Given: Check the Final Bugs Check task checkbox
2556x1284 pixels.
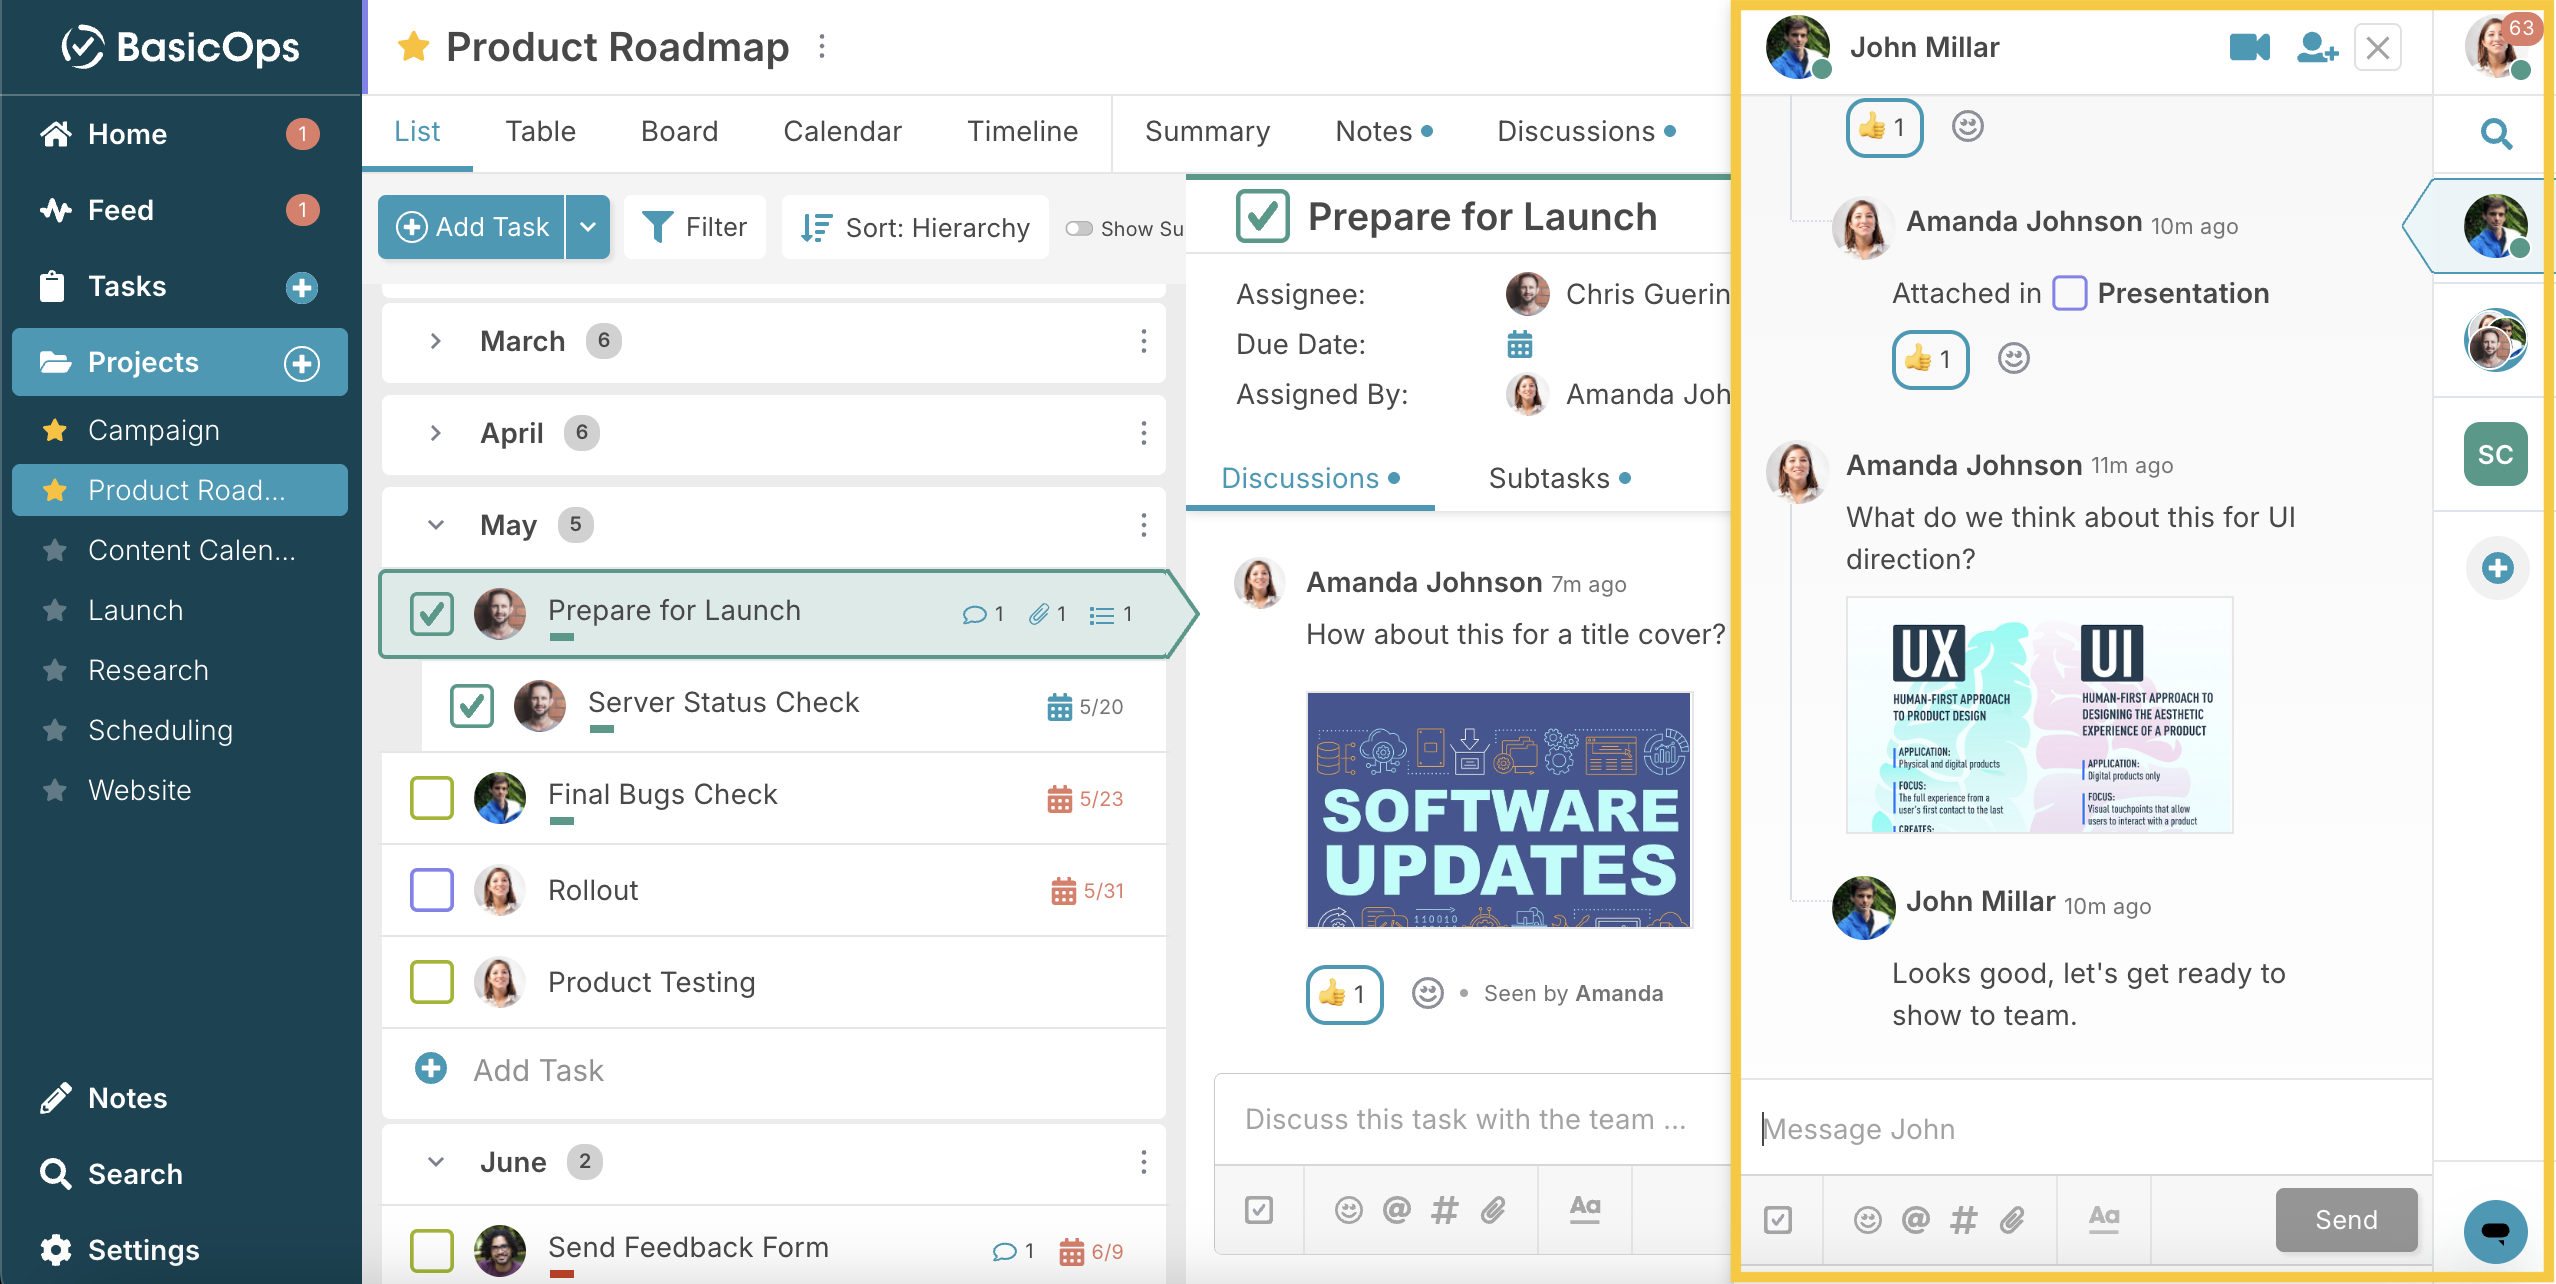Looking at the screenshot, I should click(x=432, y=797).
